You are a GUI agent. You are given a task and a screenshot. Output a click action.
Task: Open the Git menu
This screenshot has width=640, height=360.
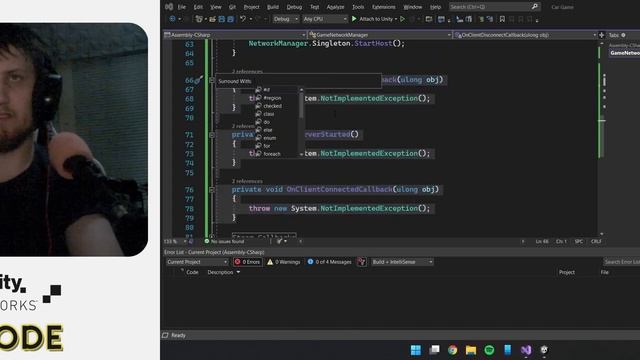(232, 7)
